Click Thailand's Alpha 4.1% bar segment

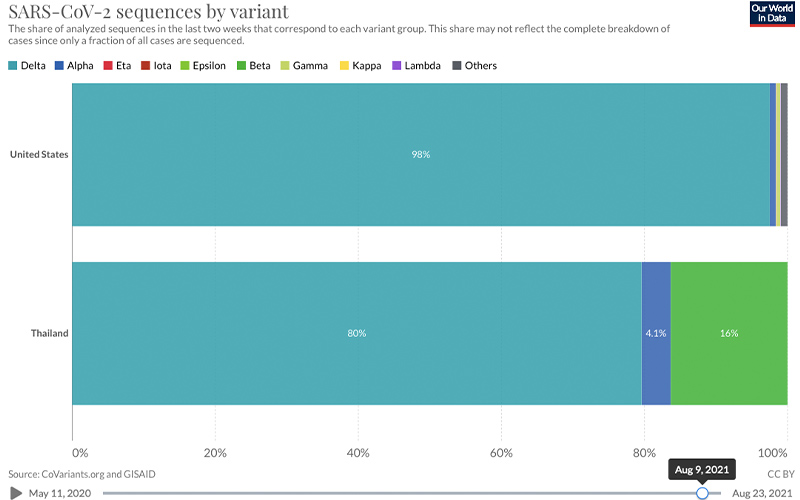point(655,333)
